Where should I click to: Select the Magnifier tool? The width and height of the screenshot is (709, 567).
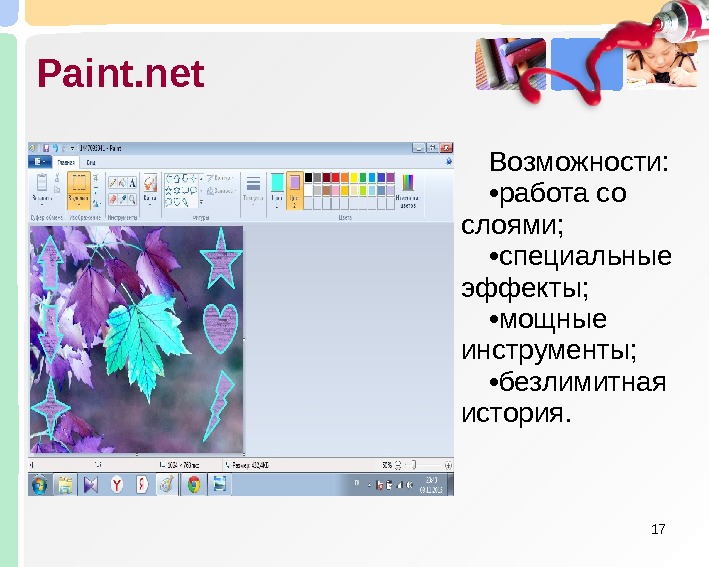click(132, 199)
